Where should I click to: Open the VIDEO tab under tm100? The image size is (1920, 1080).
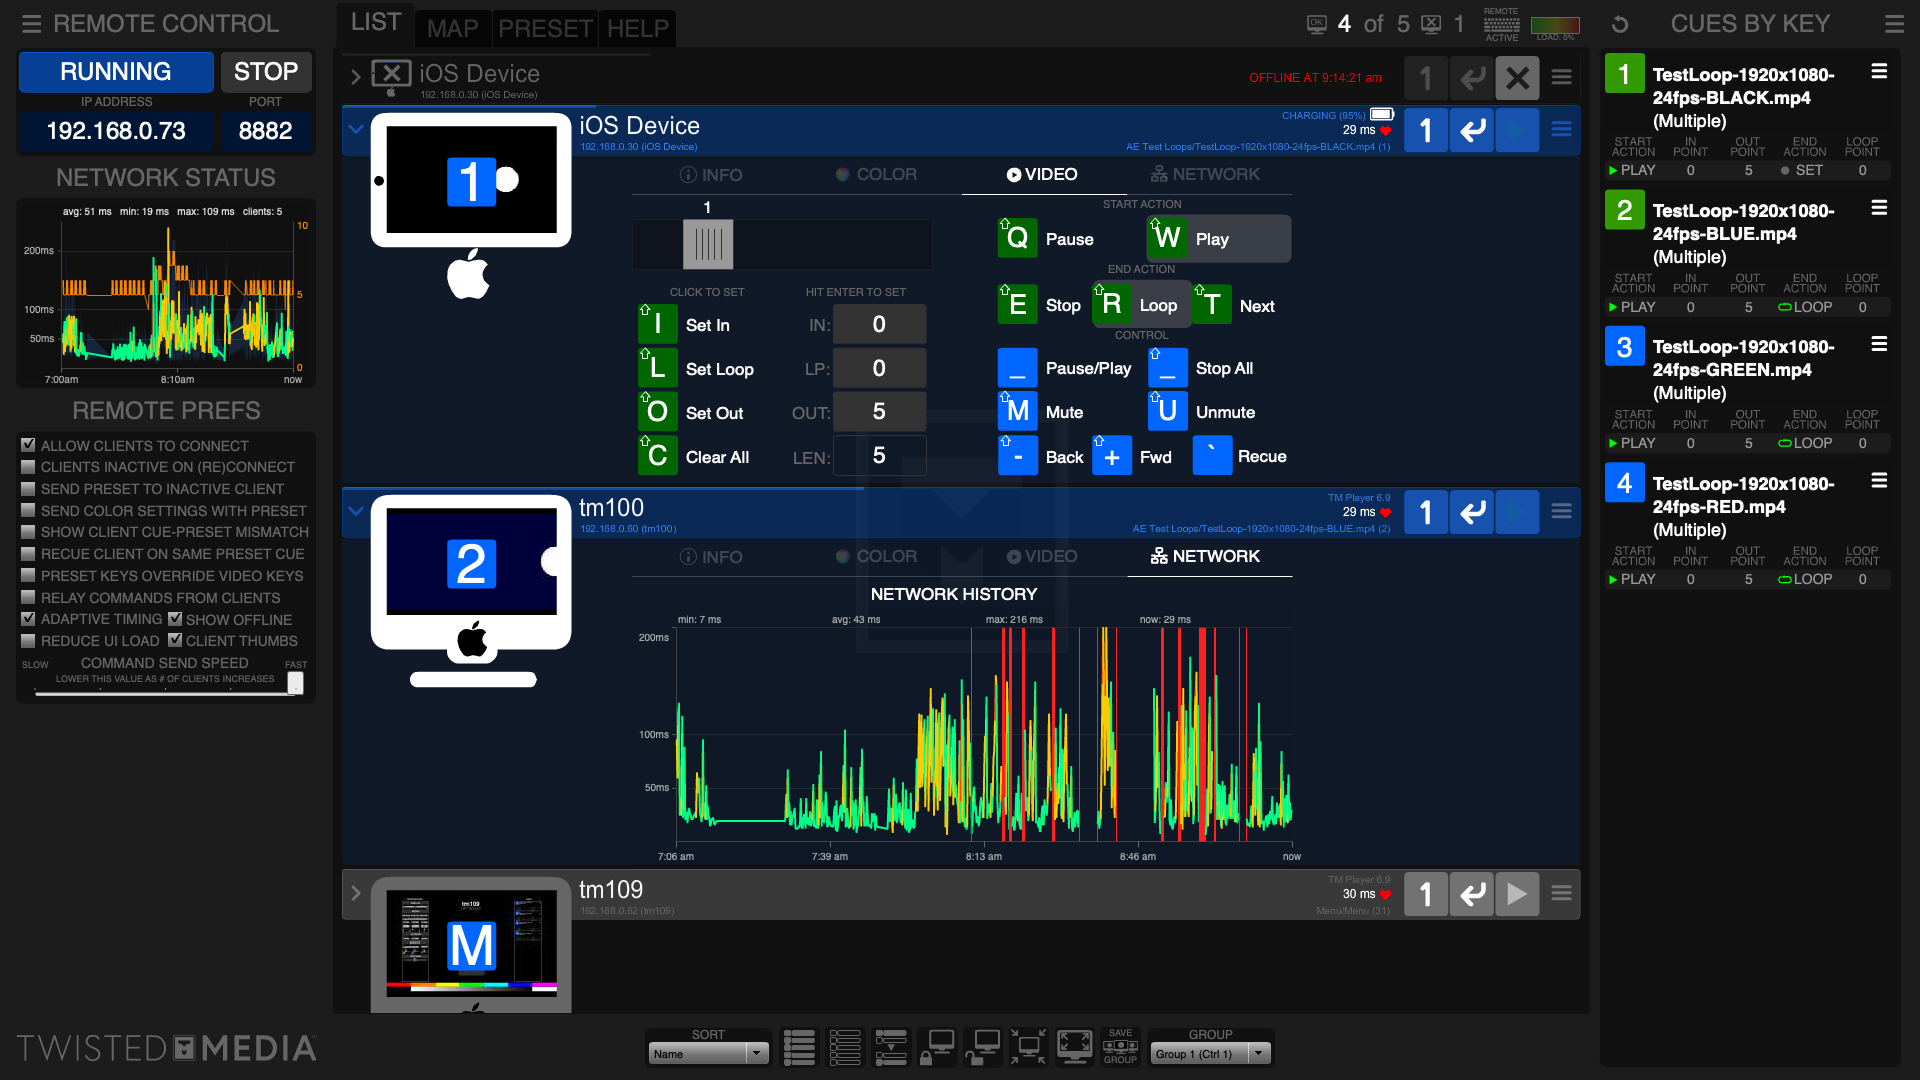click(x=1042, y=556)
